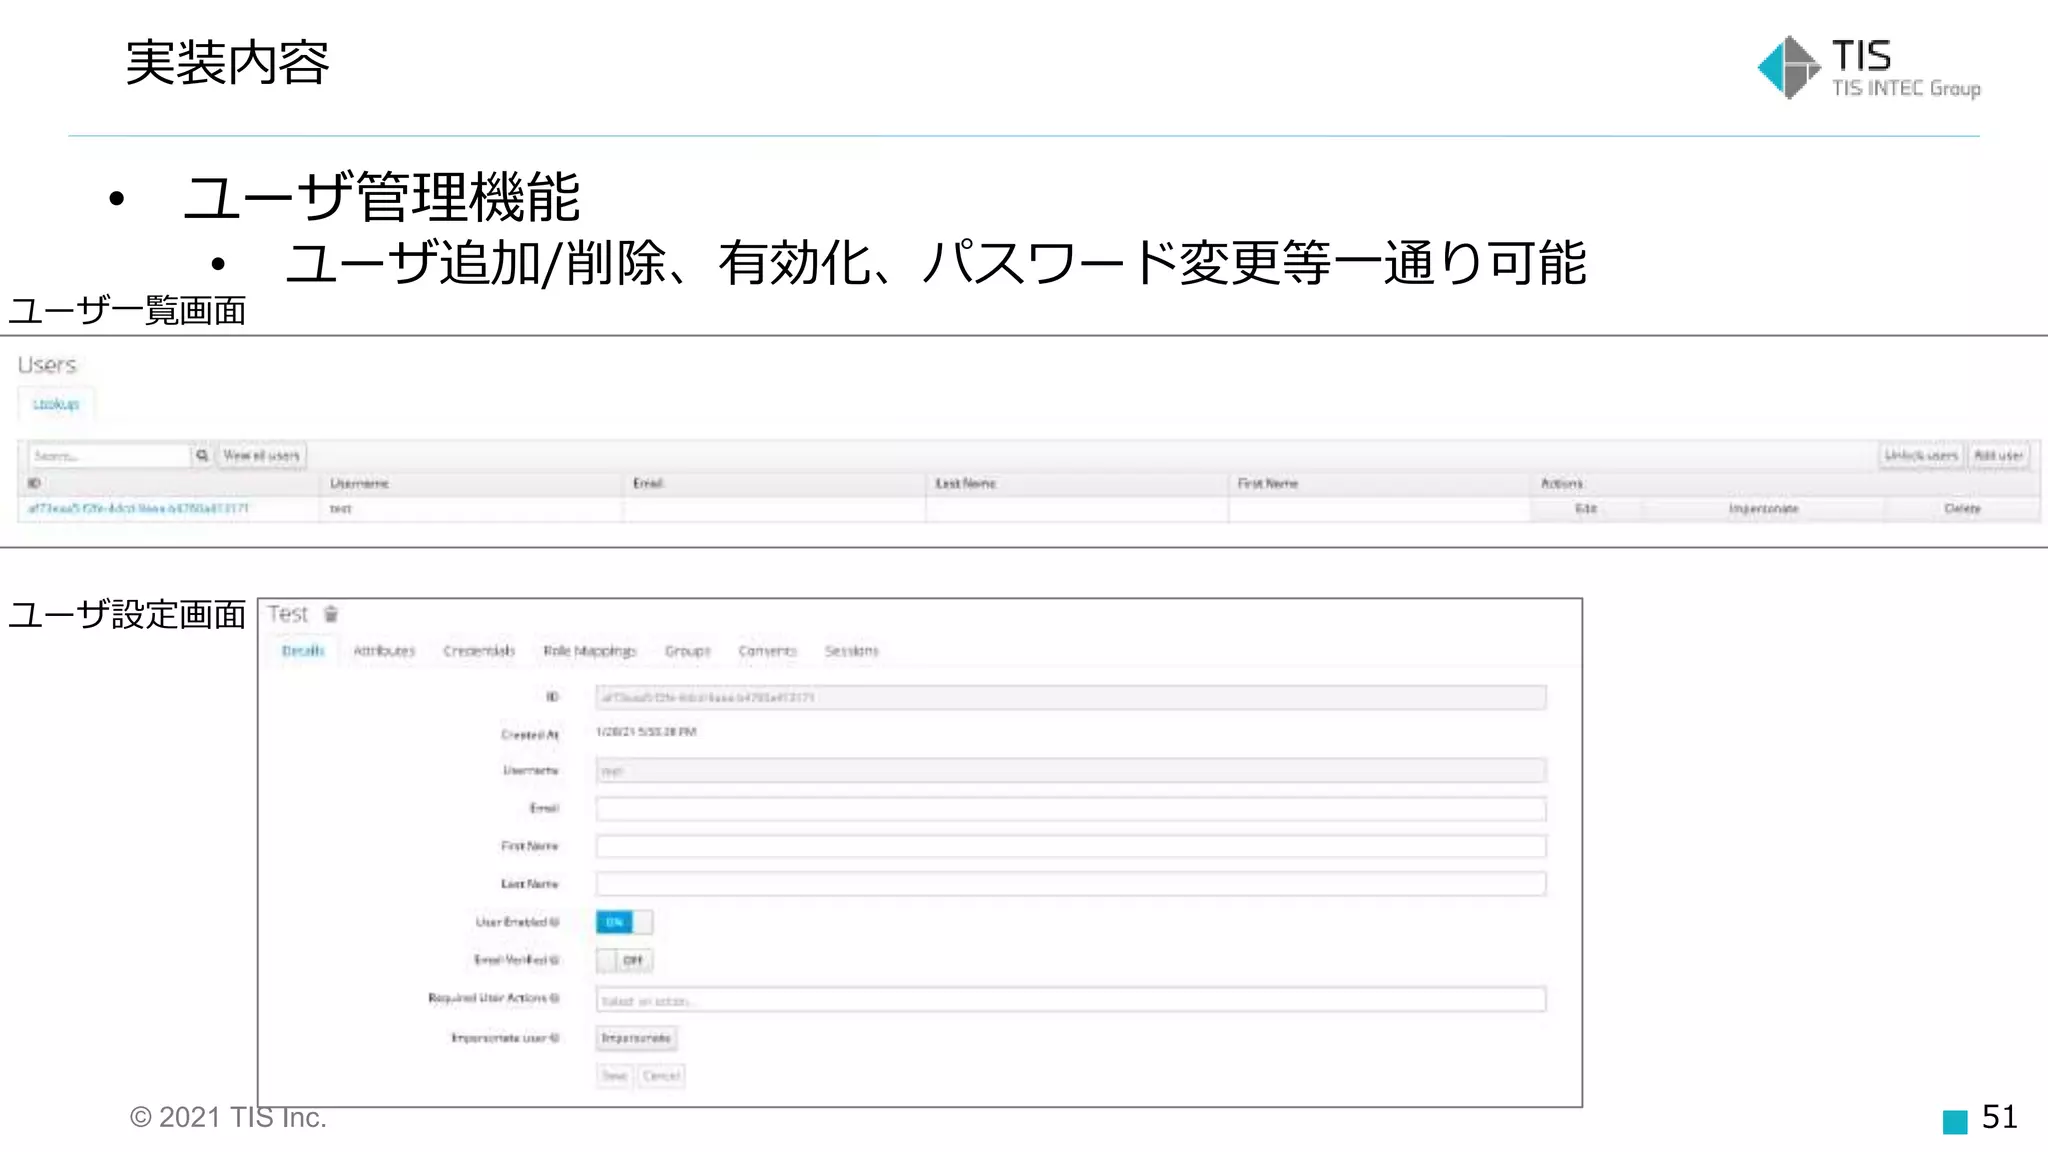
Task: Click Impersonate in the test user row
Action: click(1763, 509)
